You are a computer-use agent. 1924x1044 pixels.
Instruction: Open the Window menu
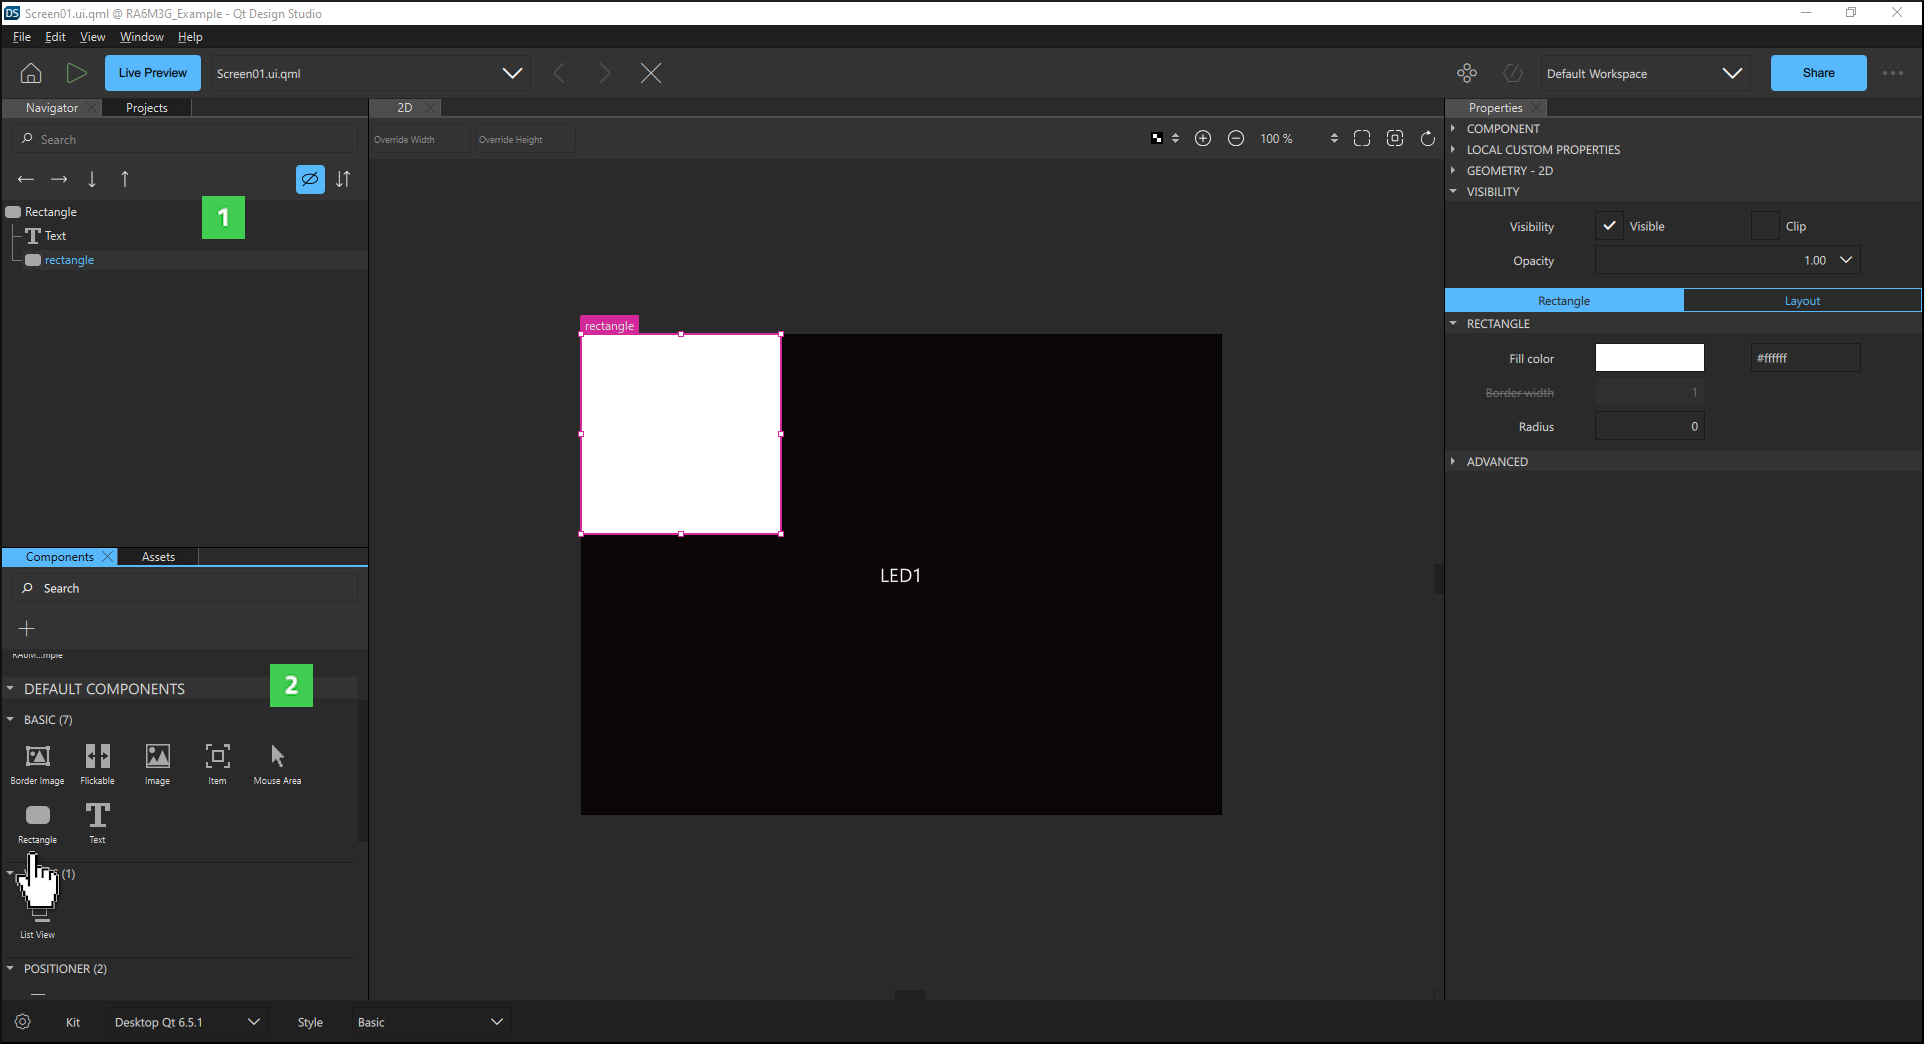coord(141,37)
